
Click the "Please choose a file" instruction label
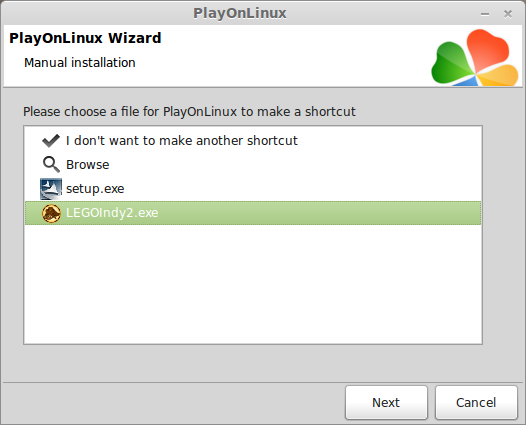coord(189,112)
